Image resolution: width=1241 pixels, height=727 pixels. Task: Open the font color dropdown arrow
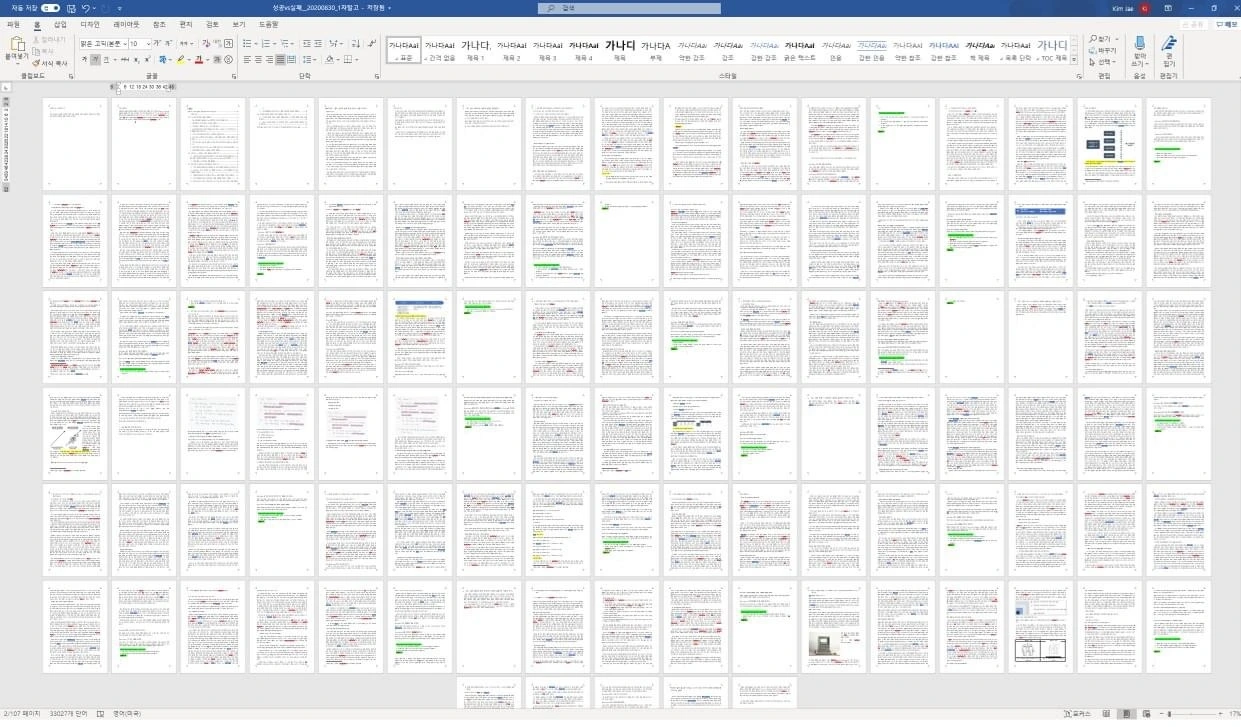[x=208, y=60]
